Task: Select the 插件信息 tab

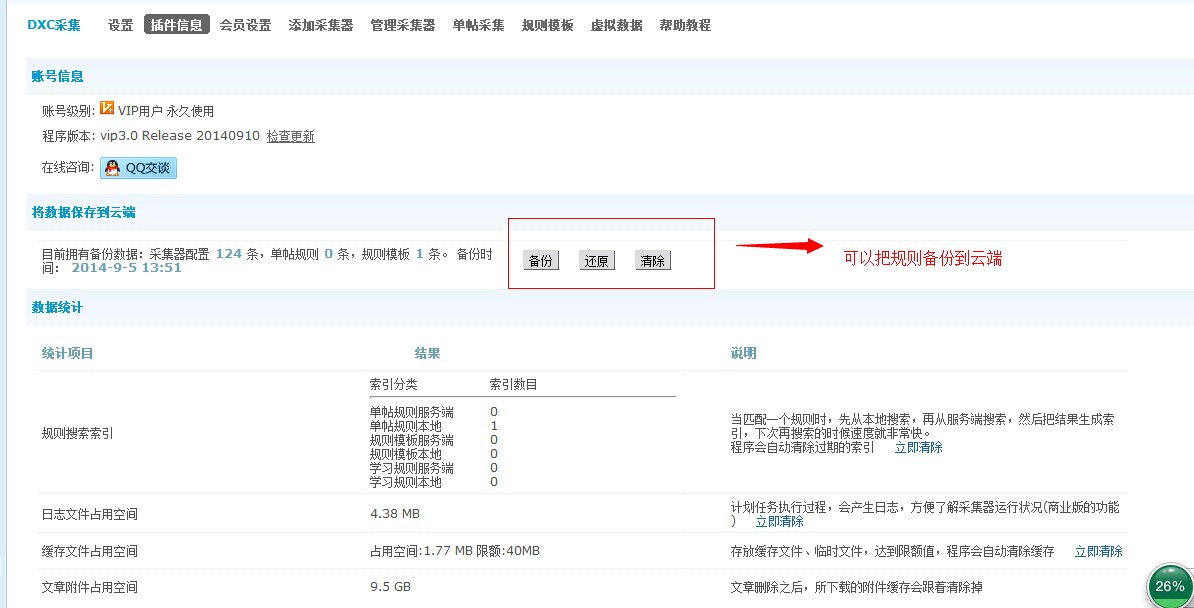Action: click(177, 25)
